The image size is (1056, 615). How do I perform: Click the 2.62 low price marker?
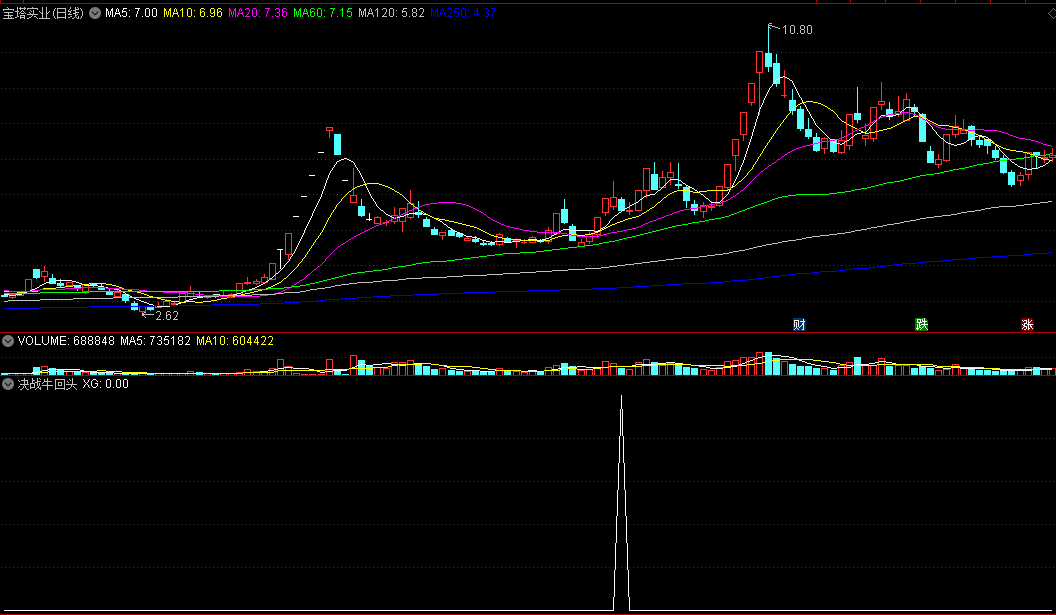coord(167,315)
